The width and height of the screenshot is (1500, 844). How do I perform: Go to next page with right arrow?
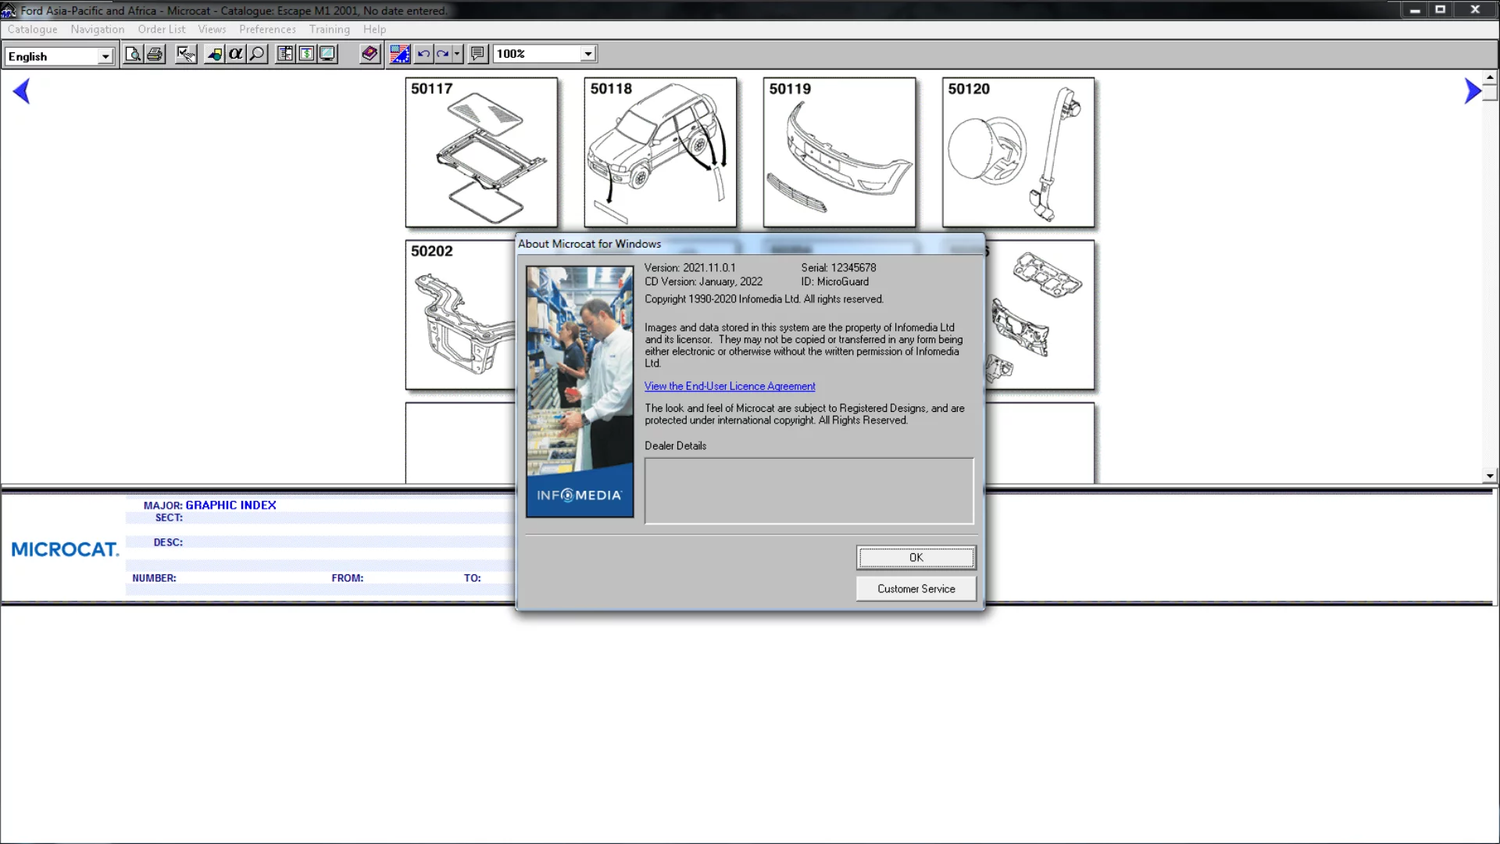(x=1472, y=92)
